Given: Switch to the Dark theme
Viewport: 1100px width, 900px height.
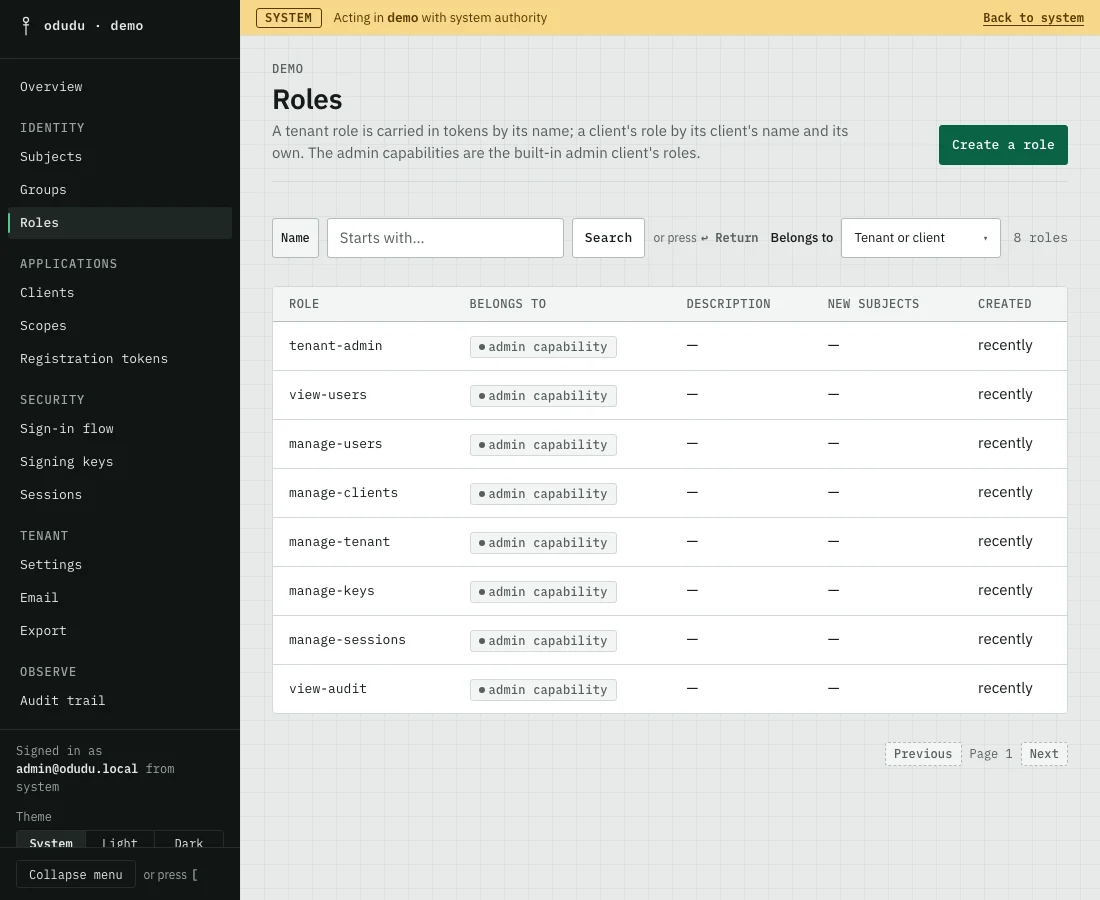Looking at the screenshot, I should pyautogui.click(x=189, y=839).
